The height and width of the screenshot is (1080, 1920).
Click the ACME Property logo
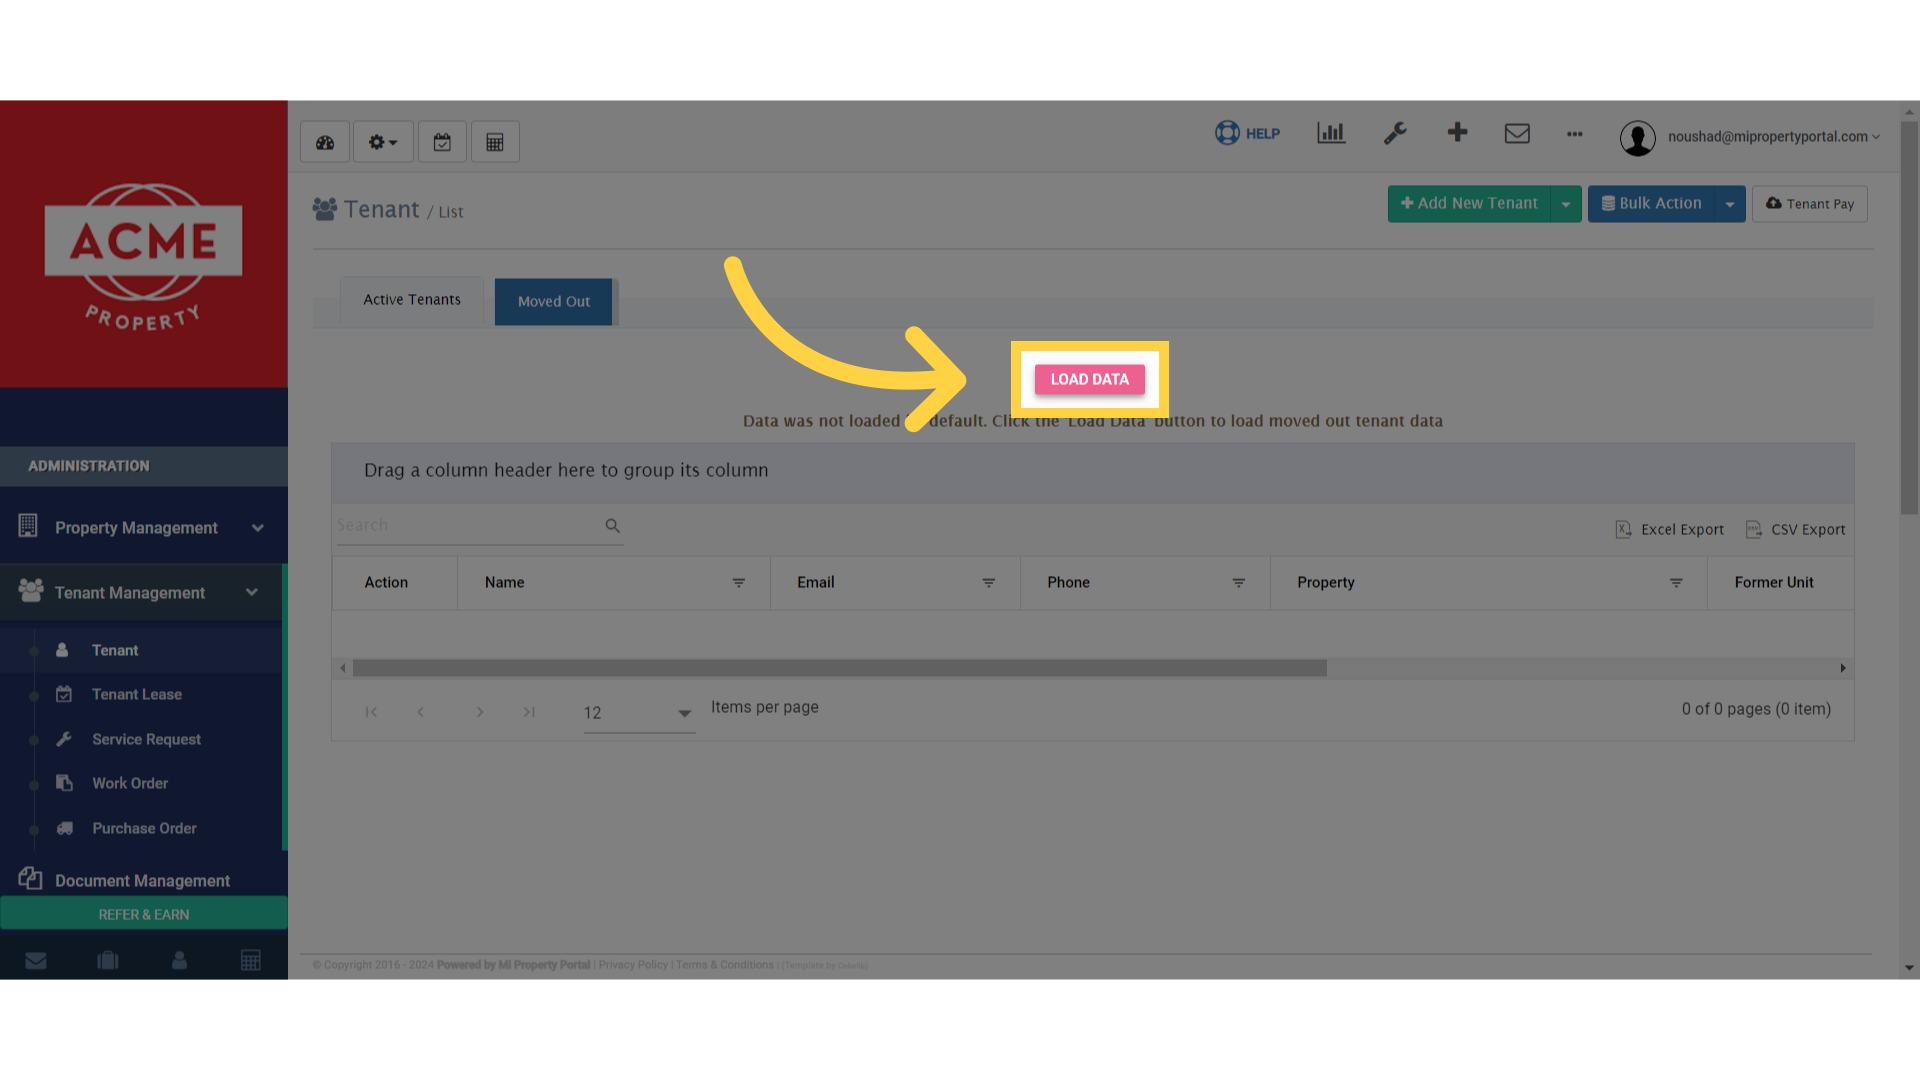(143, 257)
